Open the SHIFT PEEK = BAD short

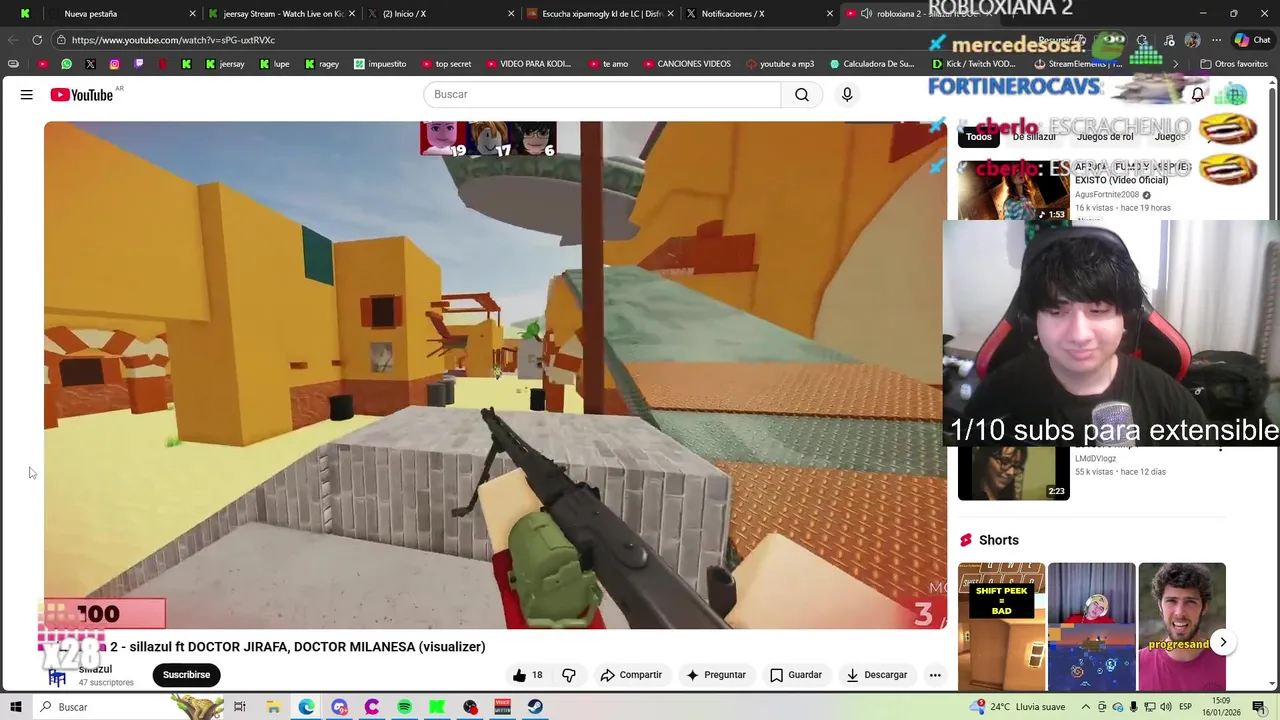tap(1001, 627)
